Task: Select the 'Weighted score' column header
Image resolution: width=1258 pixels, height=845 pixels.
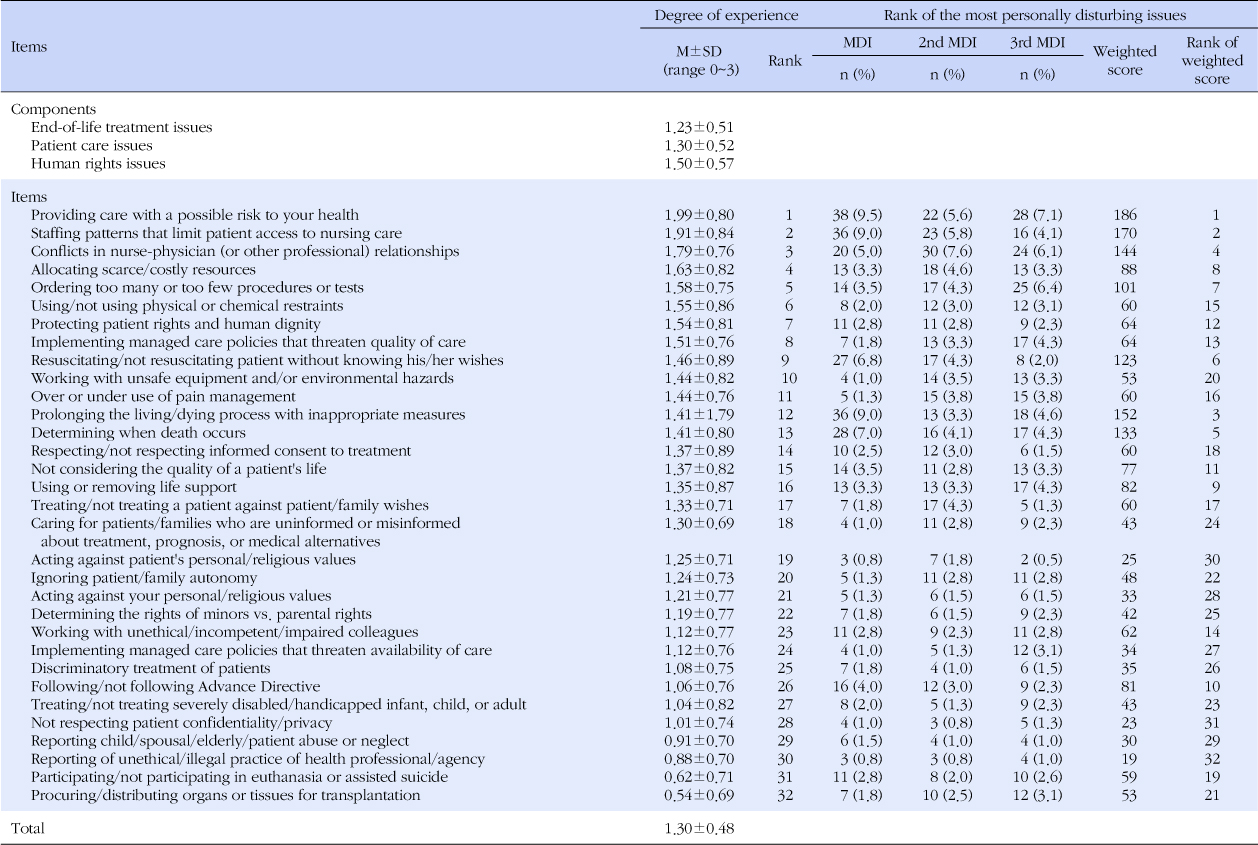Action: (x=1125, y=60)
